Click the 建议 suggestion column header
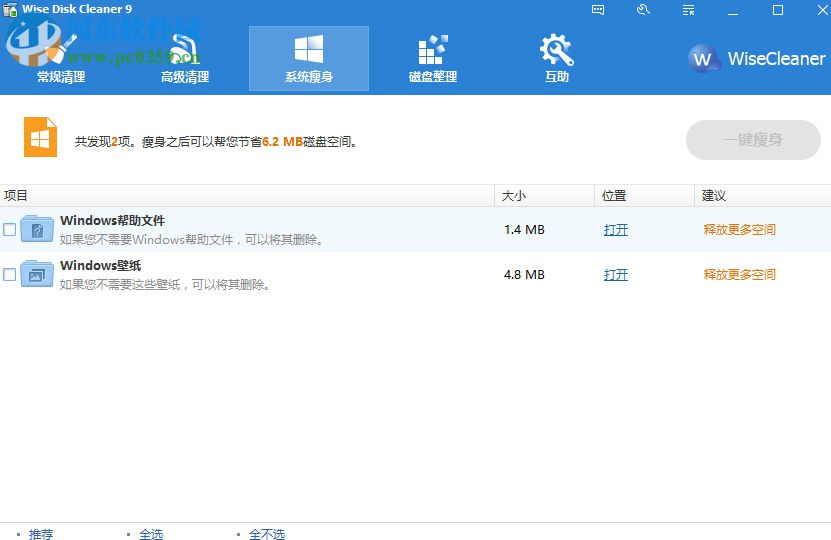831x540 pixels. tap(763, 196)
